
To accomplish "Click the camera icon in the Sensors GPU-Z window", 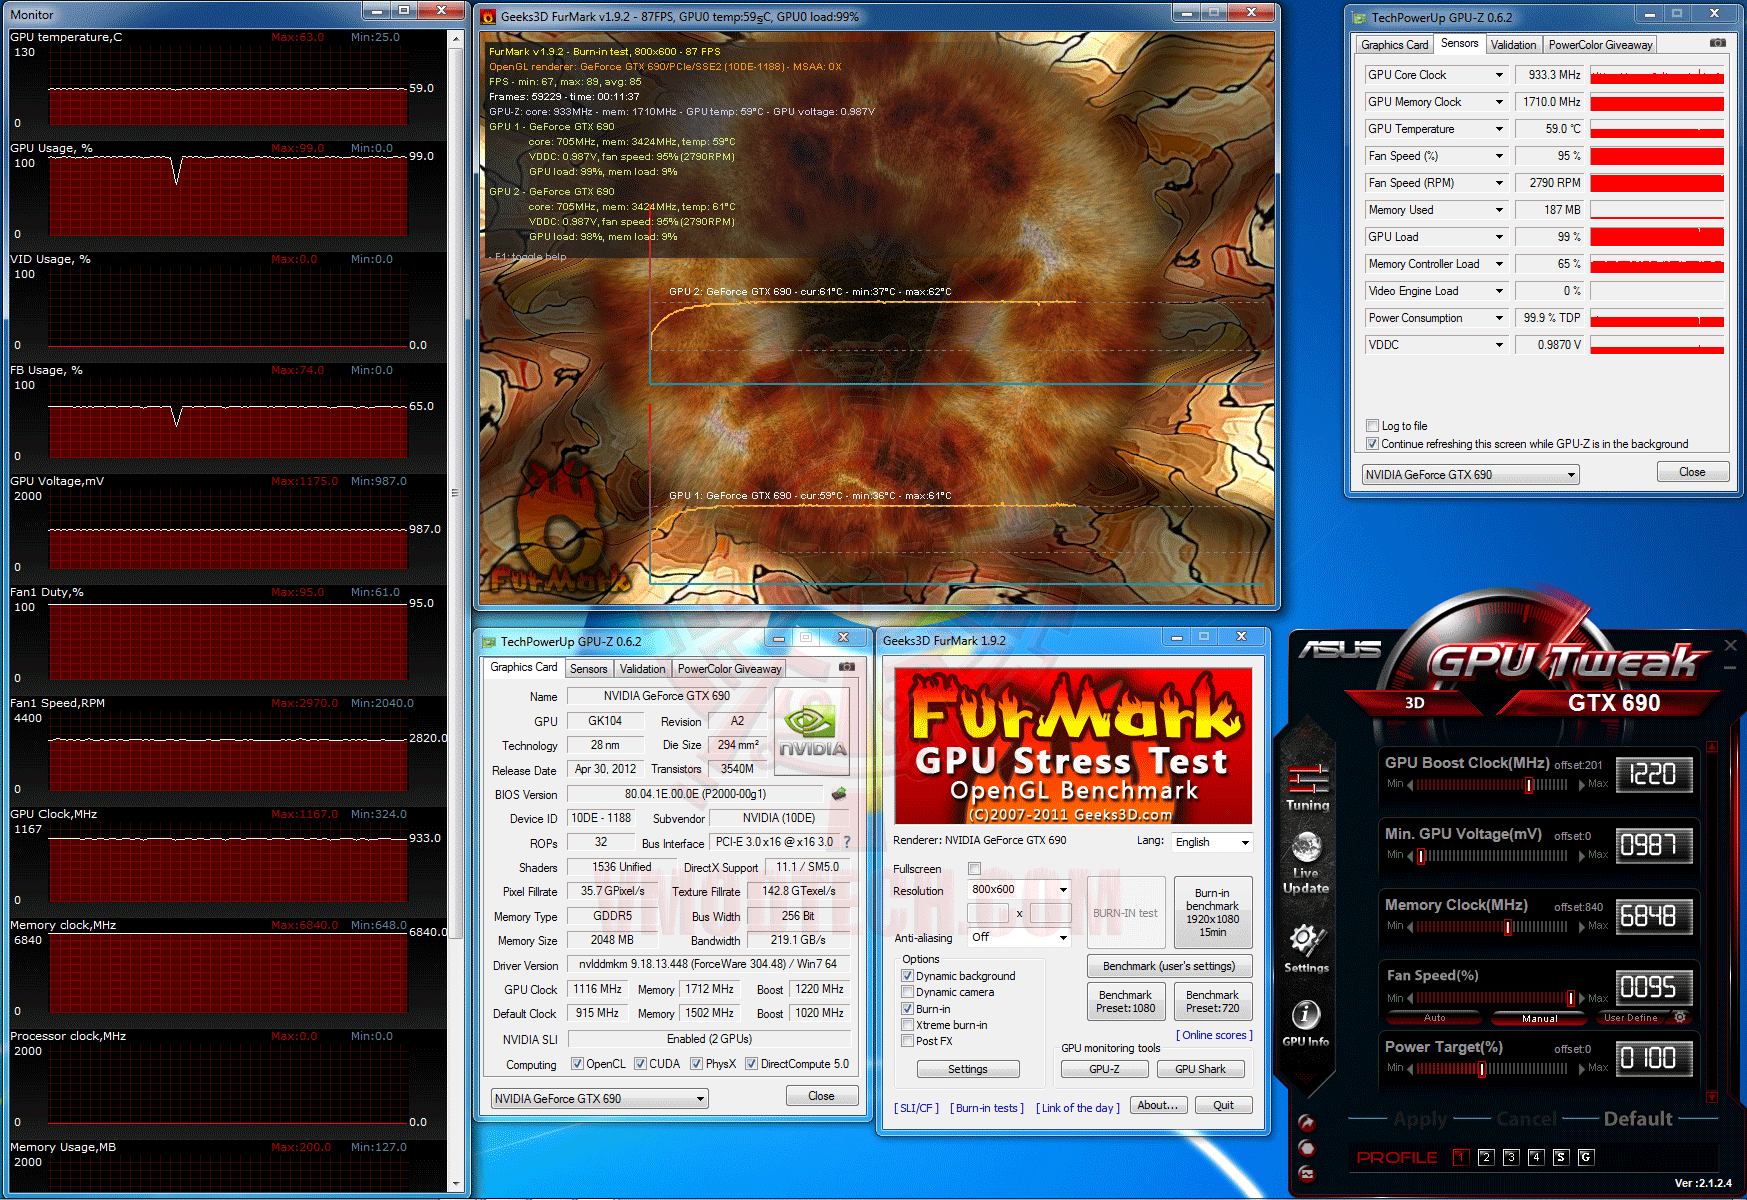I will [1718, 43].
